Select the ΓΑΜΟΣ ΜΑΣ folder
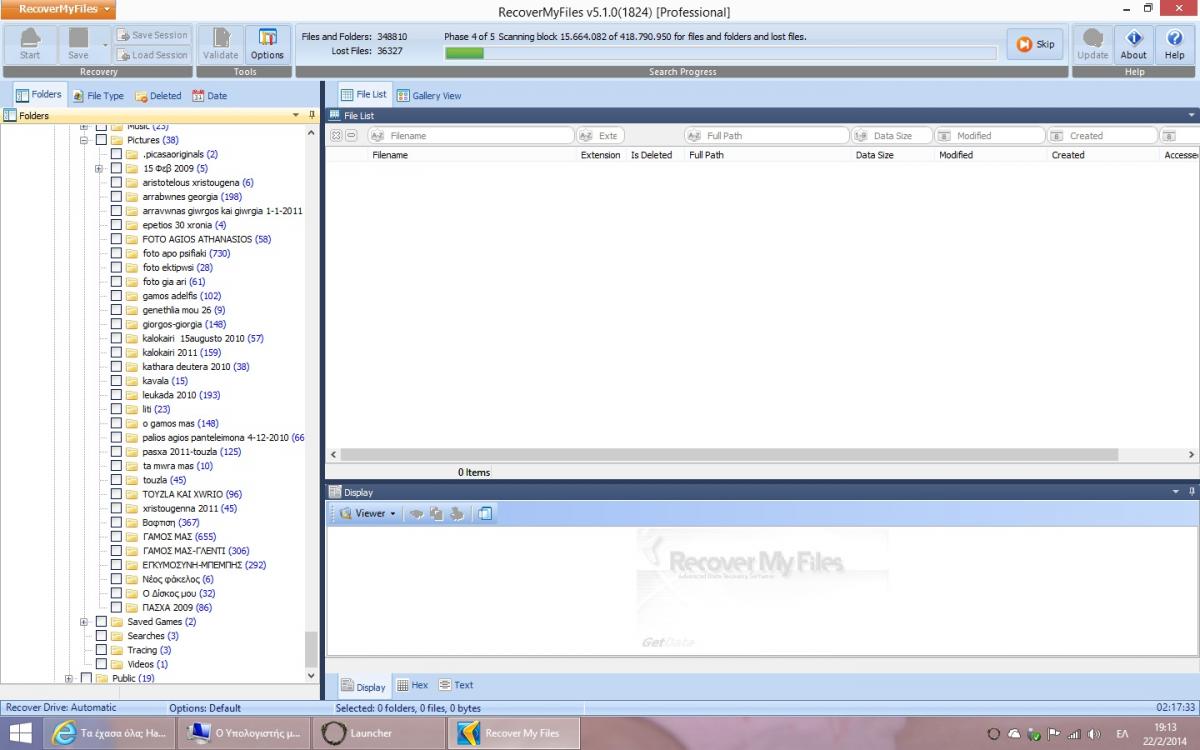 (179, 537)
